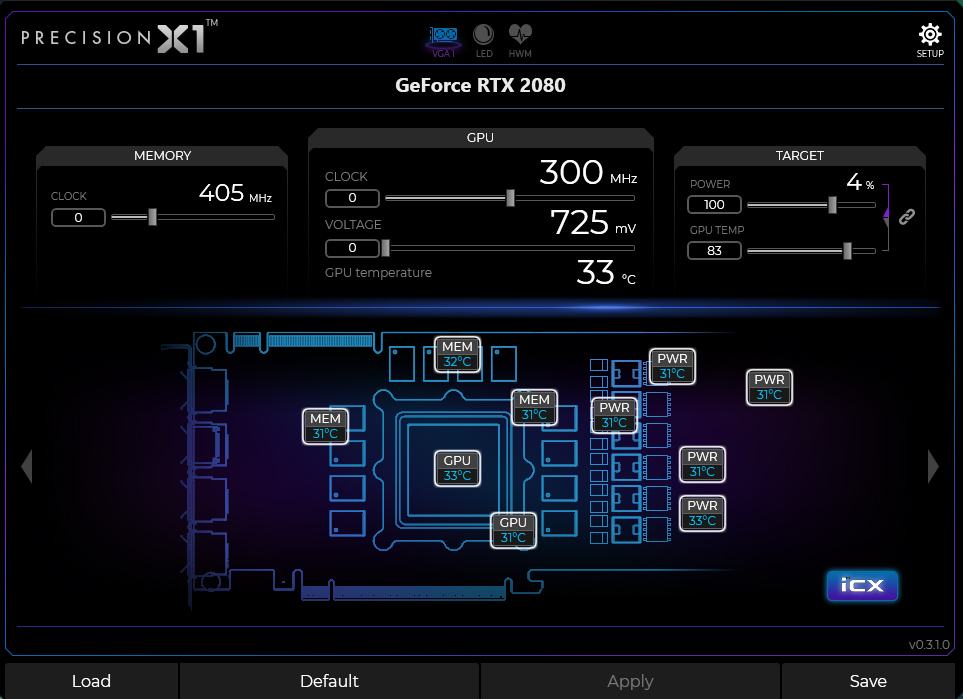Click the TARGET panel header
The width and height of the screenshot is (963, 699).
(x=799, y=155)
